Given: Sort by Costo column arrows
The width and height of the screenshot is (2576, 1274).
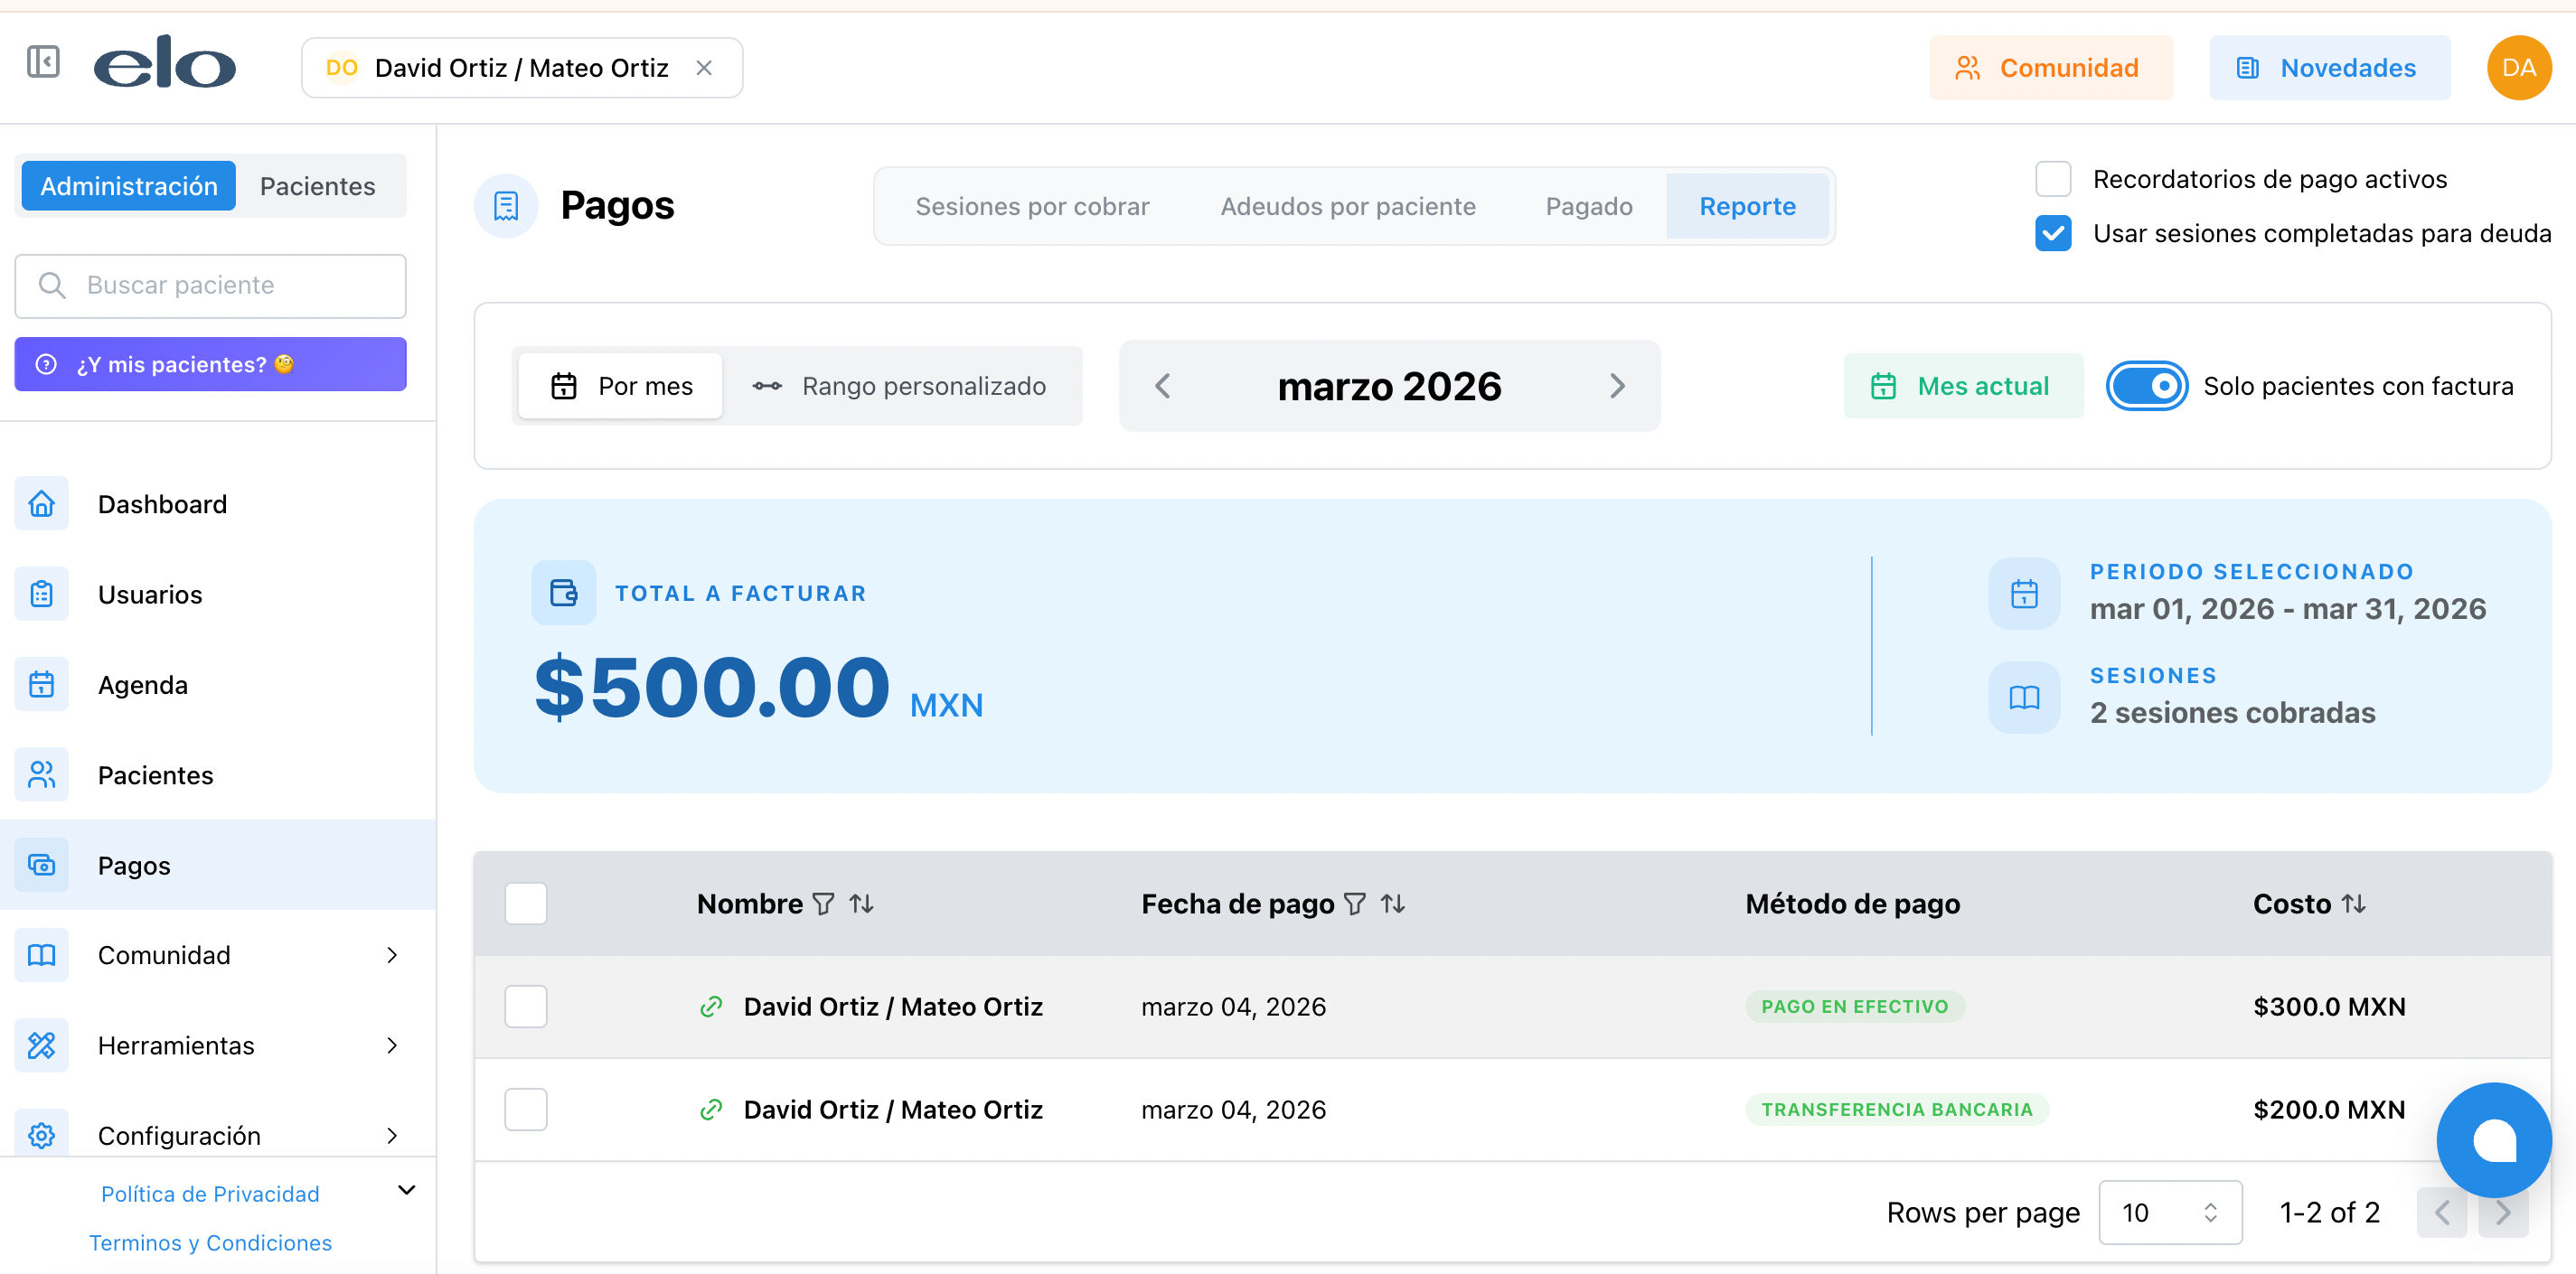Looking at the screenshot, I should click(2354, 904).
